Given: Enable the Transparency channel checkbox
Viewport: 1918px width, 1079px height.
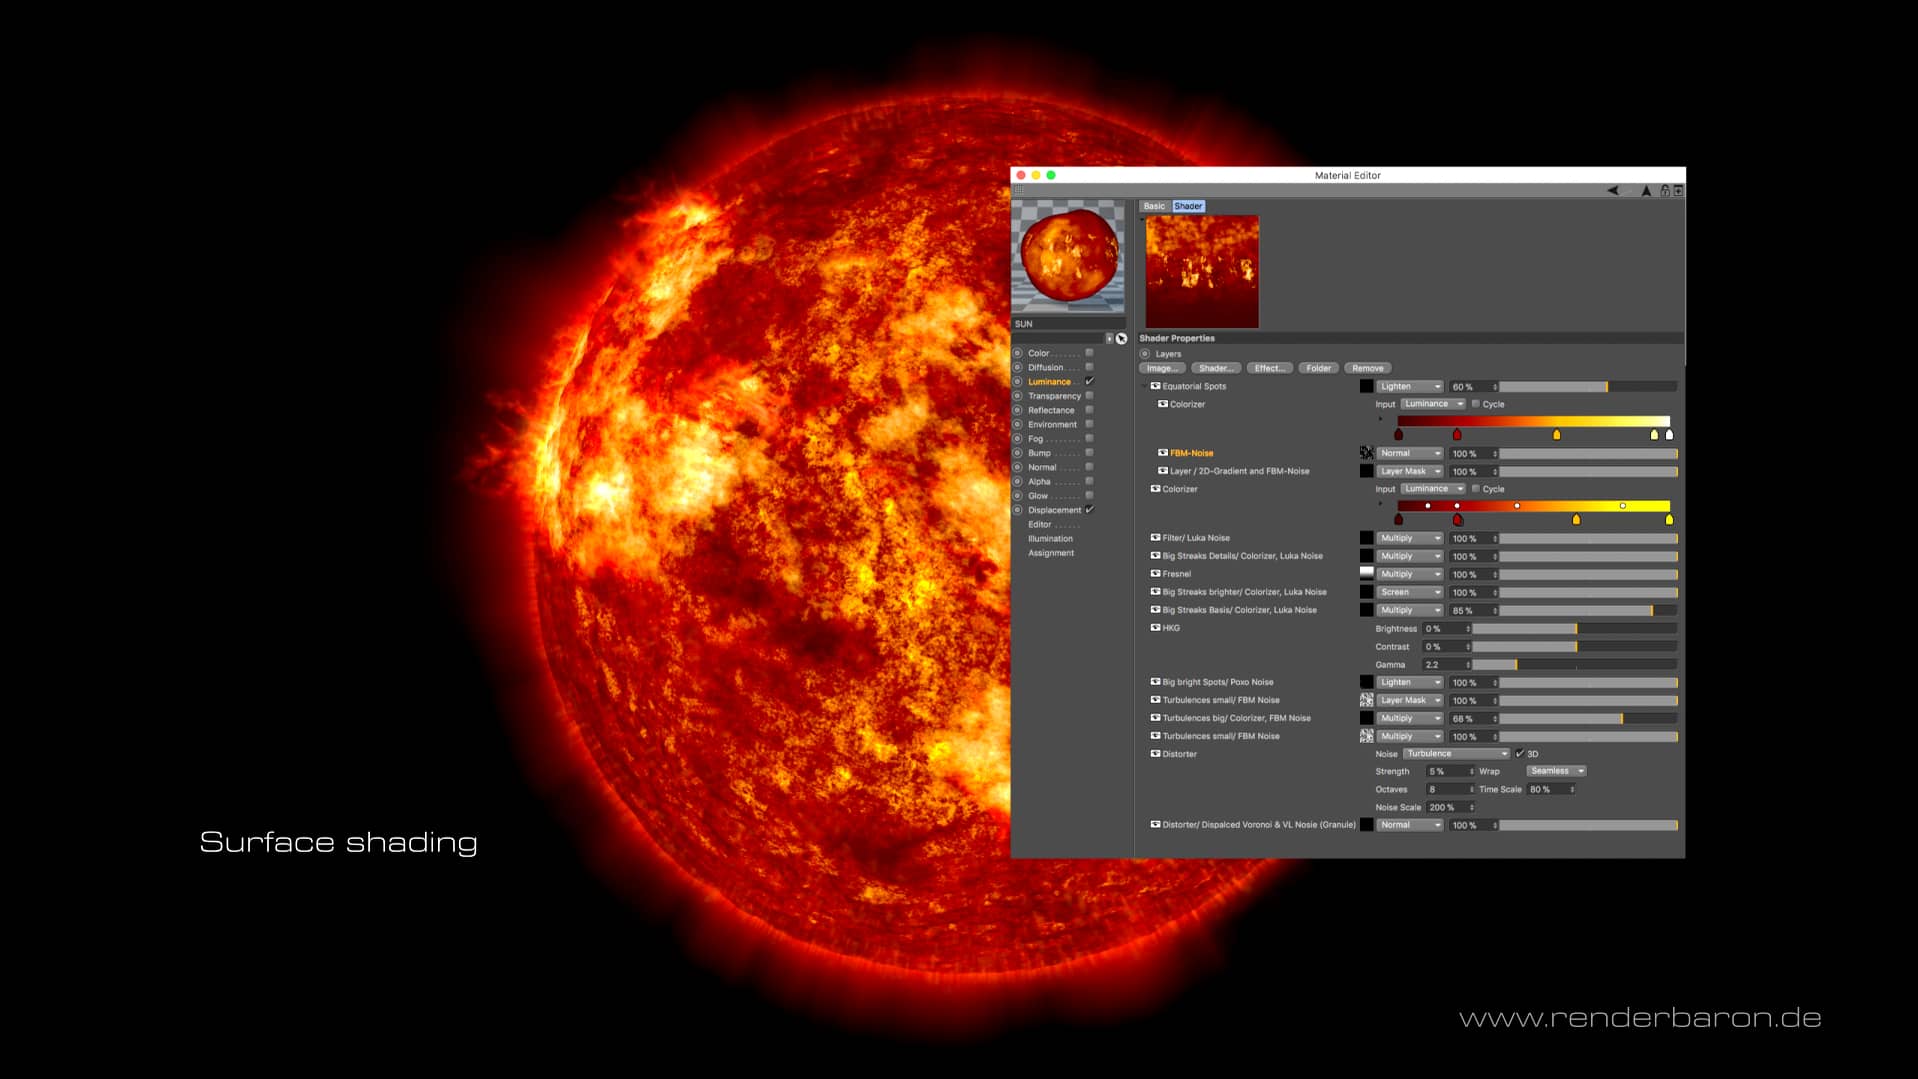Looking at the screenshot, I should point(1088,395).
